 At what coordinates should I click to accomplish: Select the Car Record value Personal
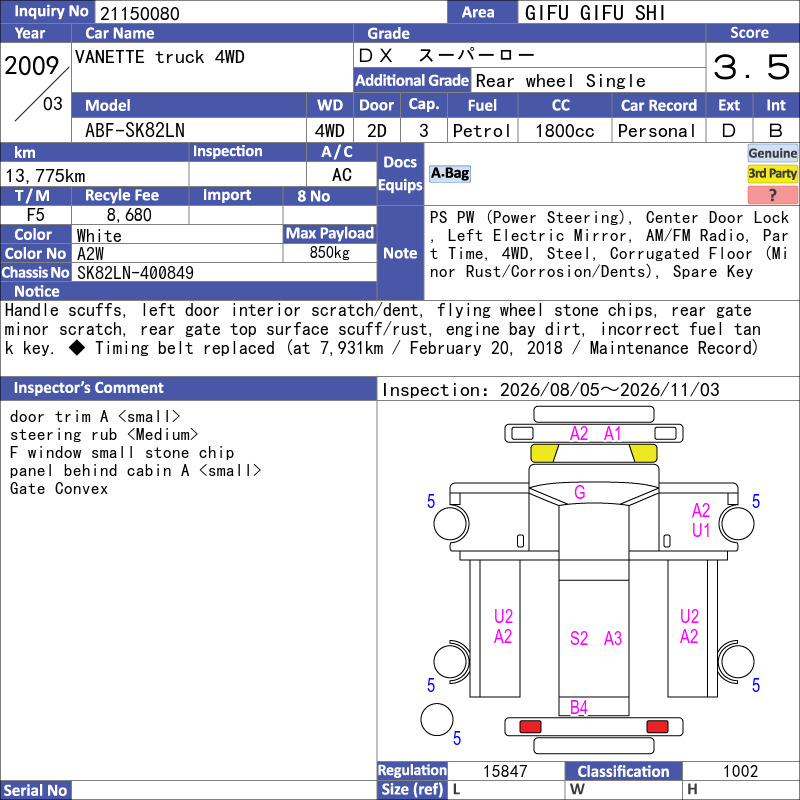(x=657, y=131)
